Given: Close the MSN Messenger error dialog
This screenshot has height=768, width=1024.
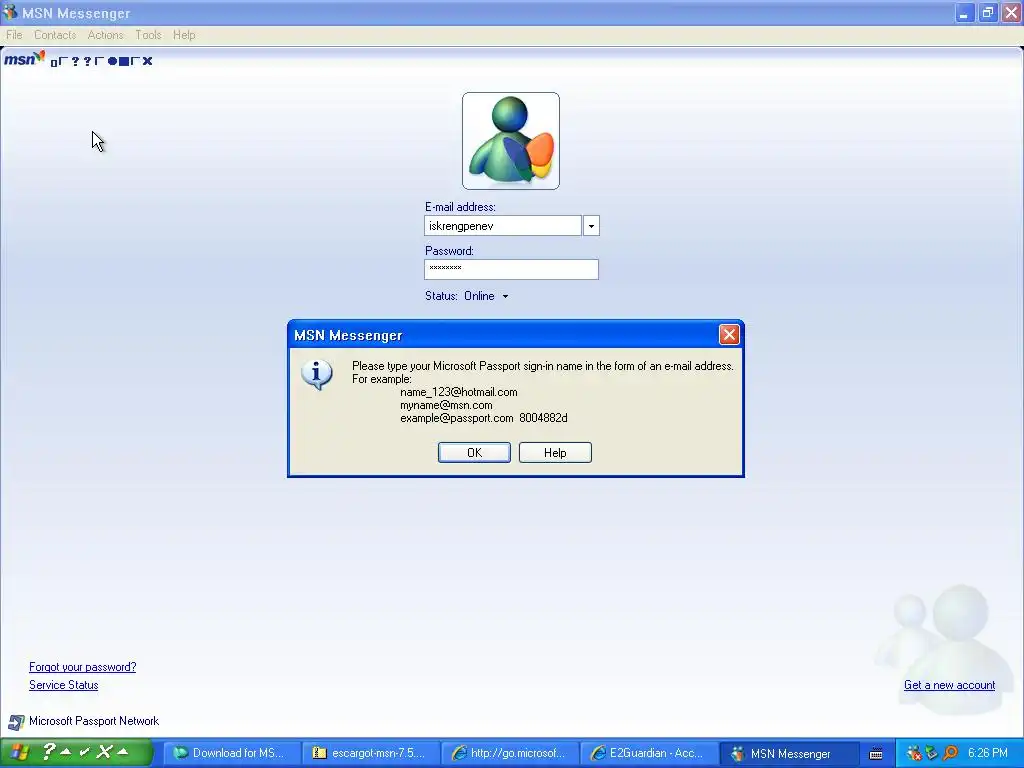Looking at the screenshot, I should (729, 334).
